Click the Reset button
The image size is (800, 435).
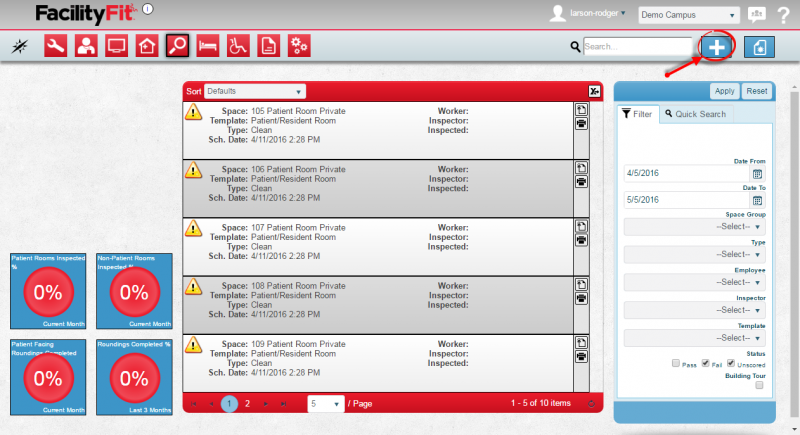757,91
